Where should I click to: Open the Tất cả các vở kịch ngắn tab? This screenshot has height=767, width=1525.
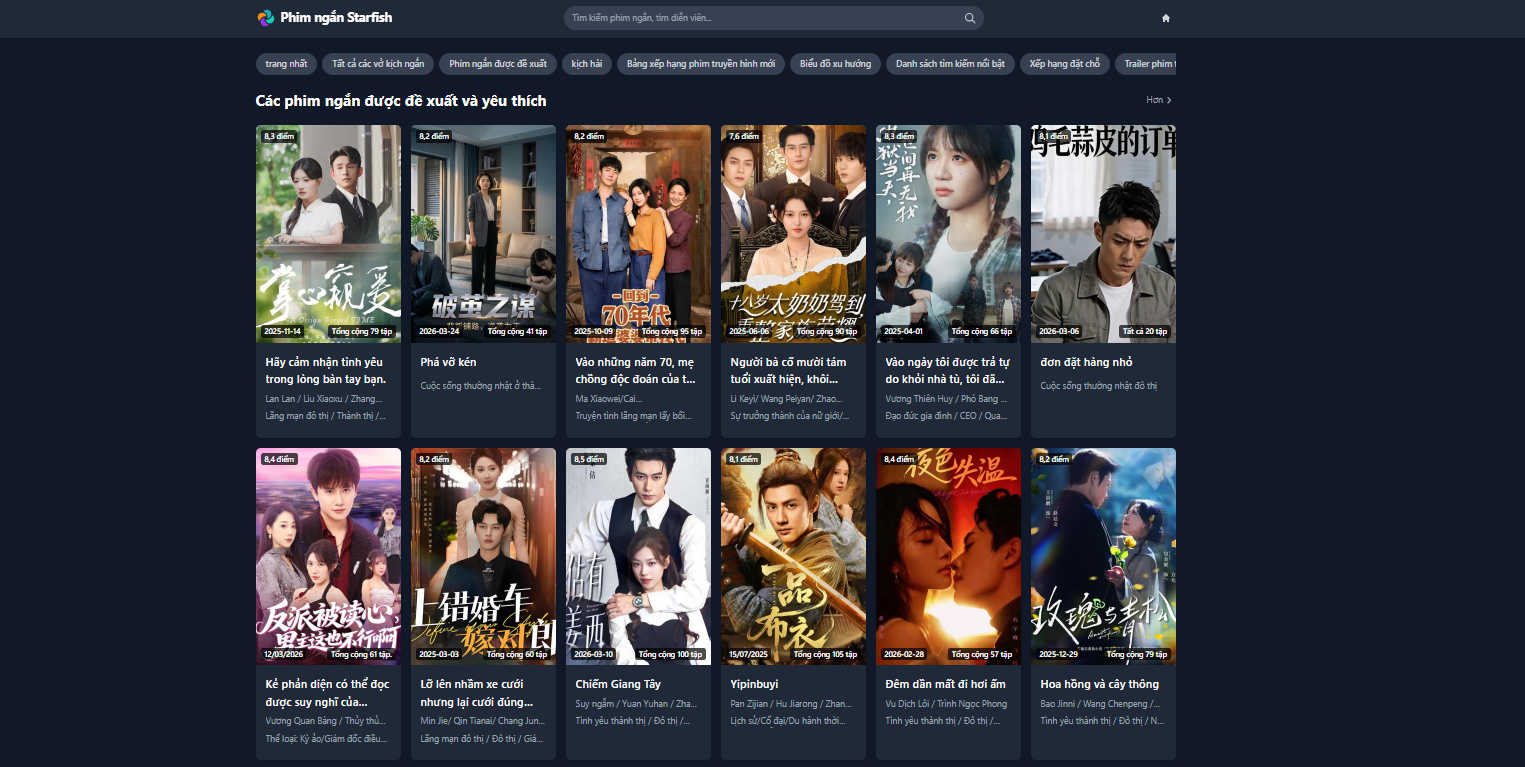[378, 64]
